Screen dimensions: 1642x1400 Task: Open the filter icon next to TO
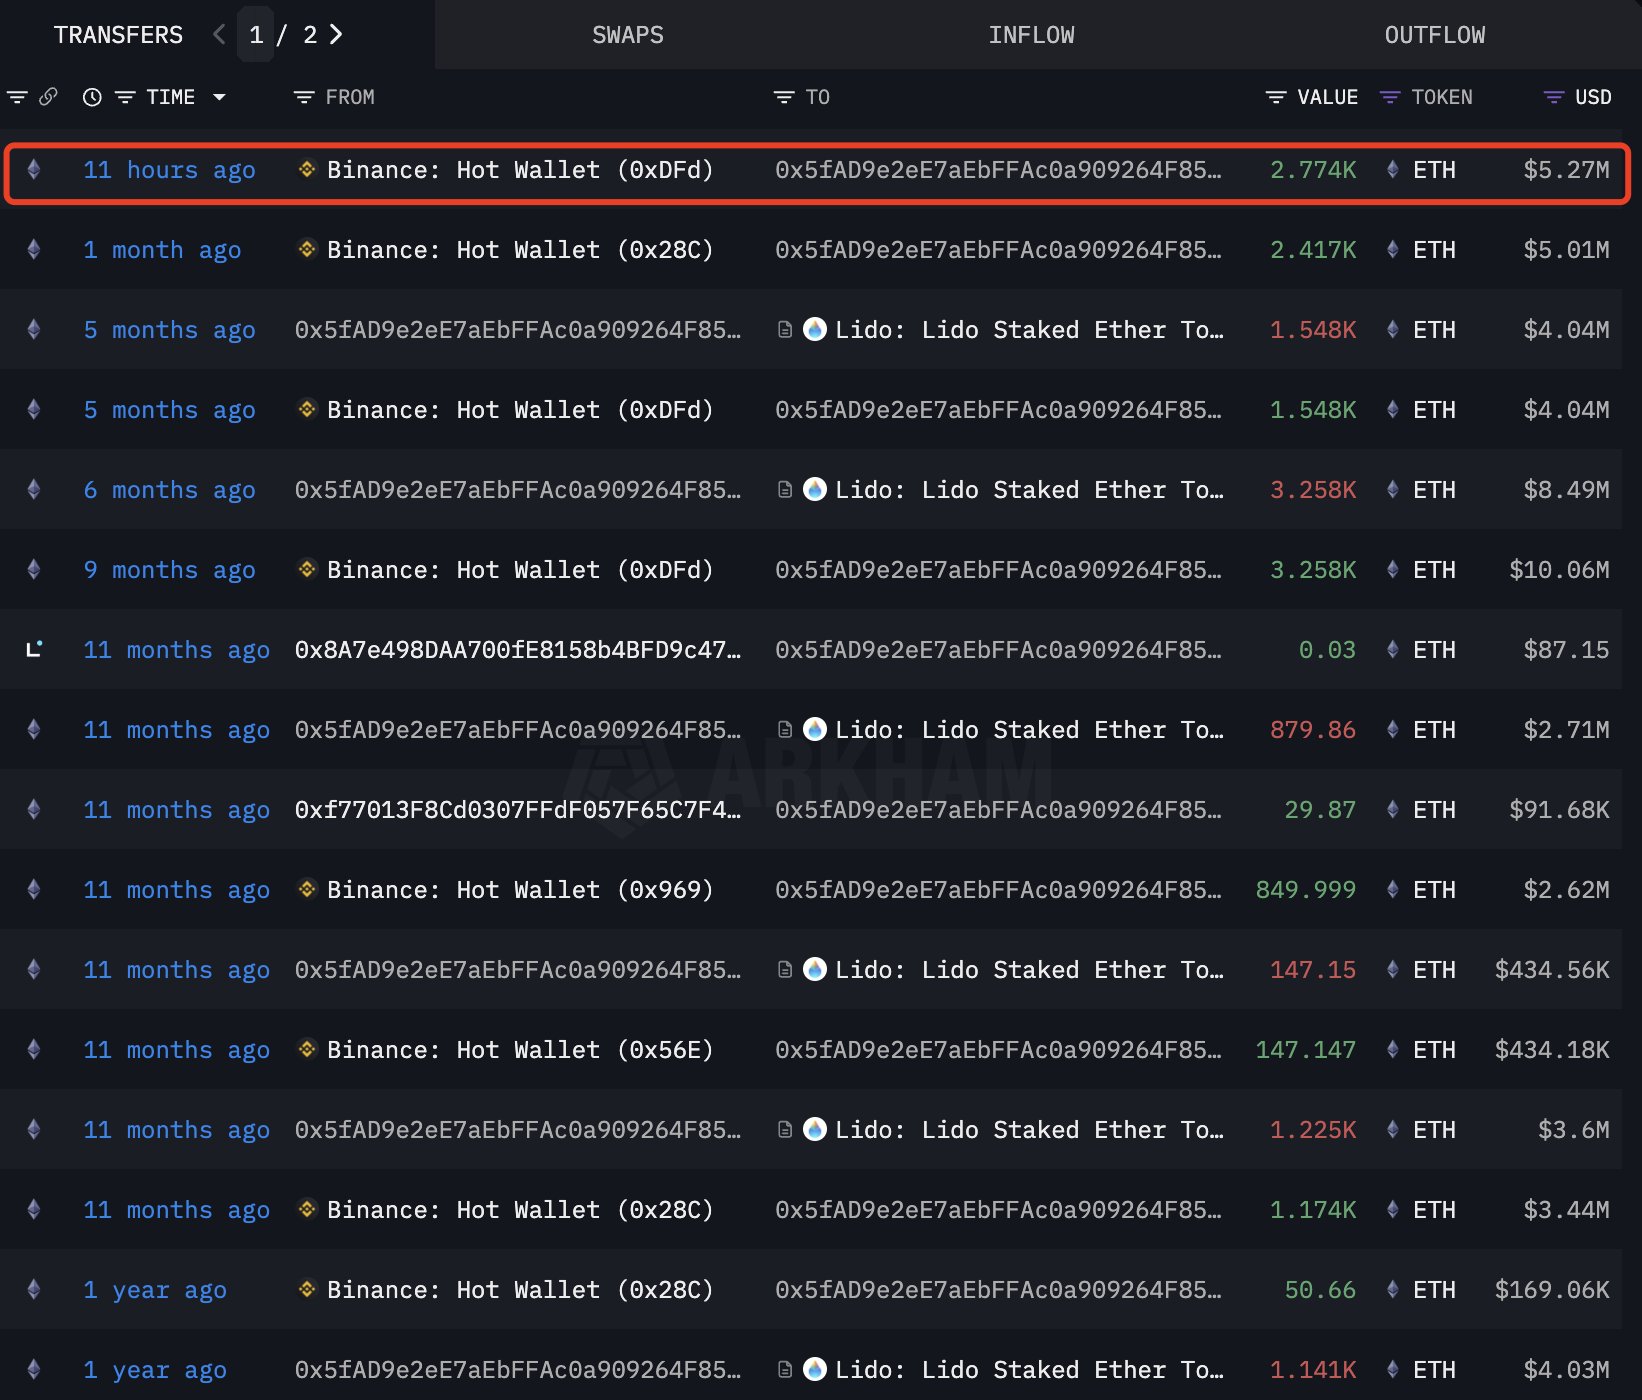[783, 97]
